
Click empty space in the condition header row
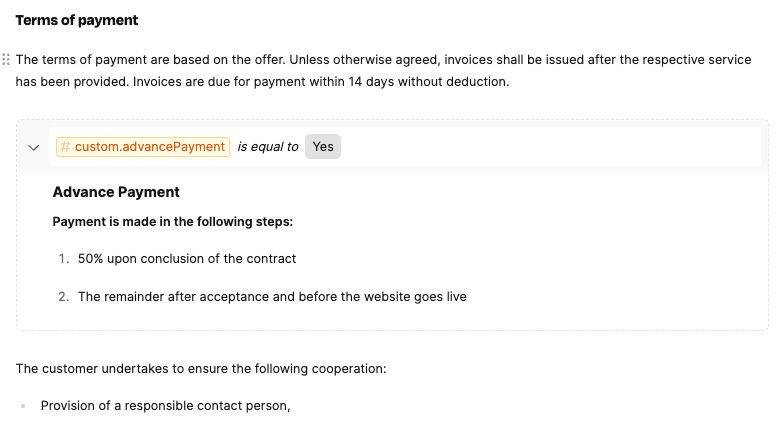[549, 147]
